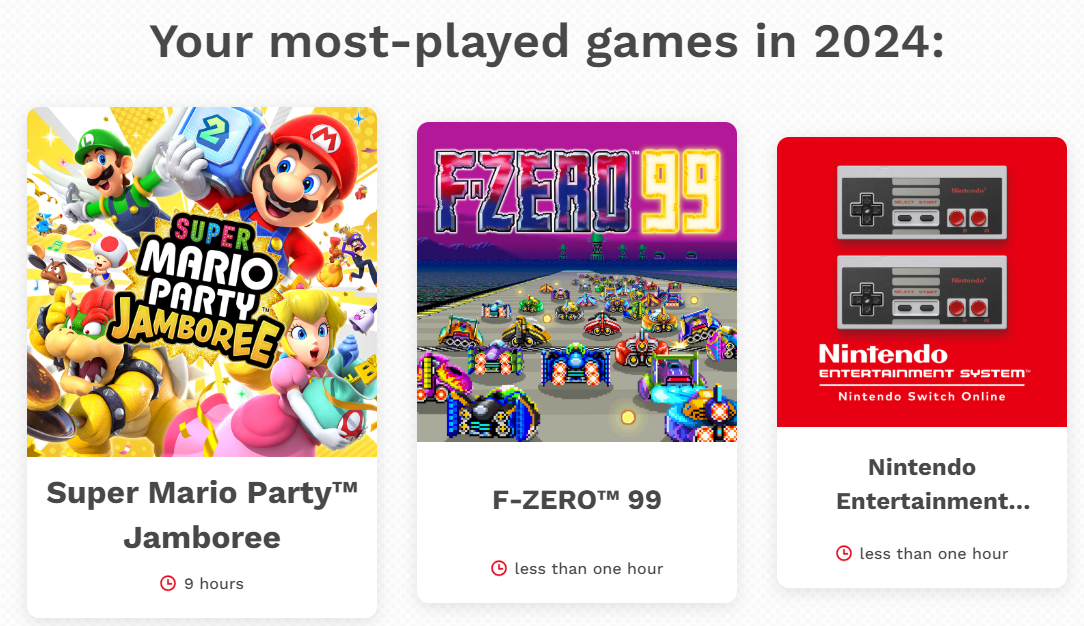
Task: Click the truncated Nintendo Entertainment... title
Action: point(933,484)
